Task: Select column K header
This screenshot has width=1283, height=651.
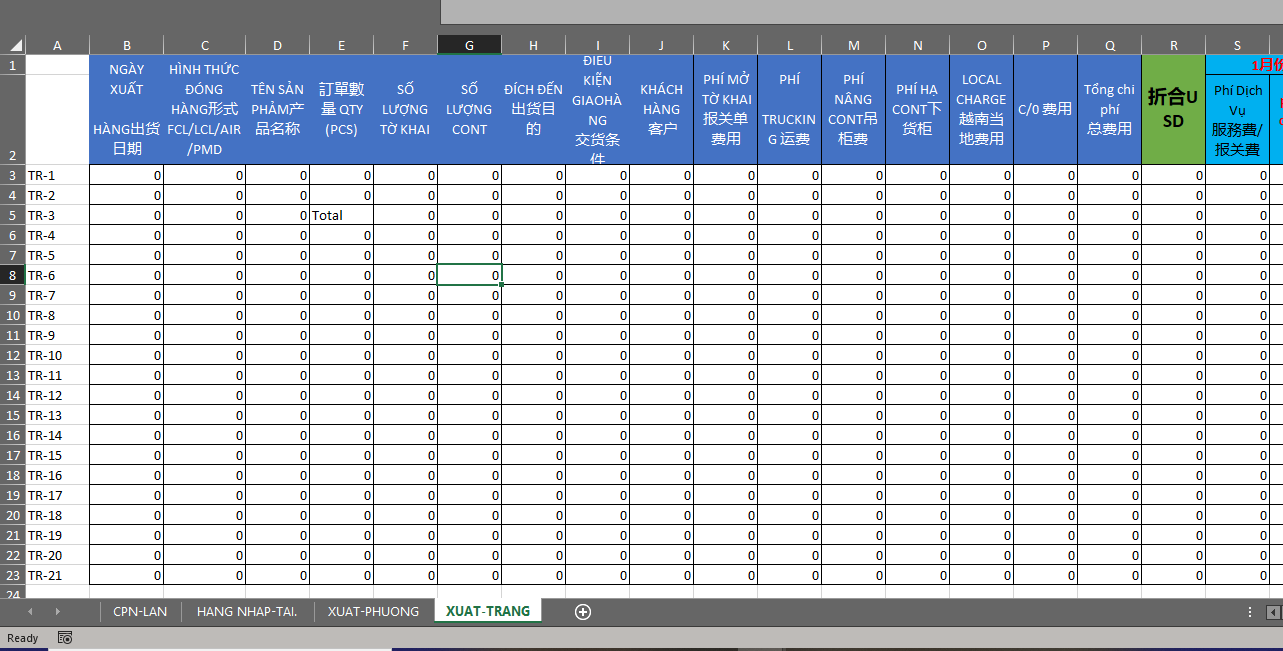Action: pos(725,45)
